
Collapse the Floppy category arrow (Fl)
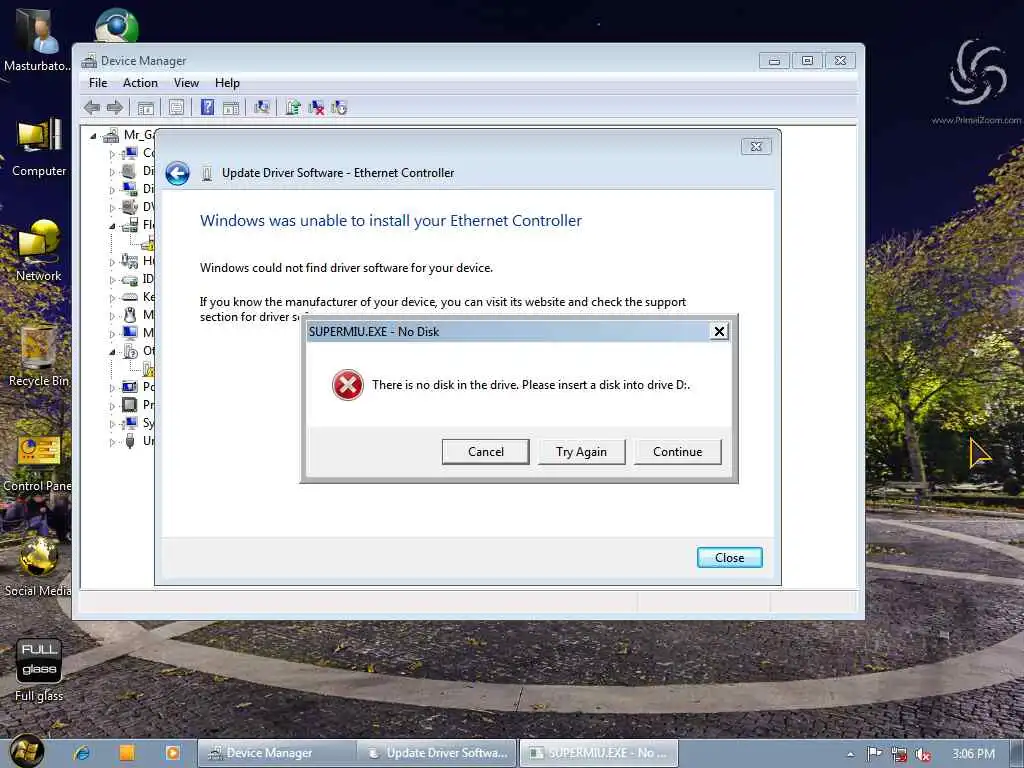112,226
